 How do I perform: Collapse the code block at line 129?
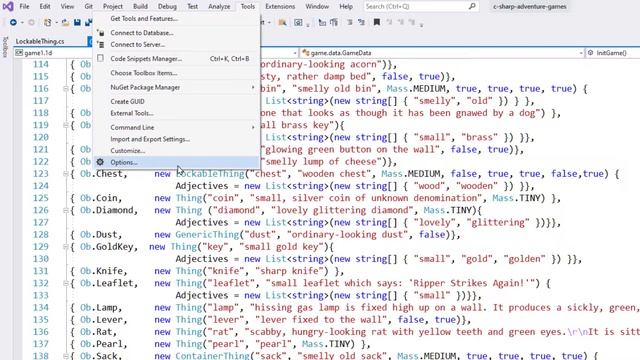pyautogui.click(x=65, y=247)
